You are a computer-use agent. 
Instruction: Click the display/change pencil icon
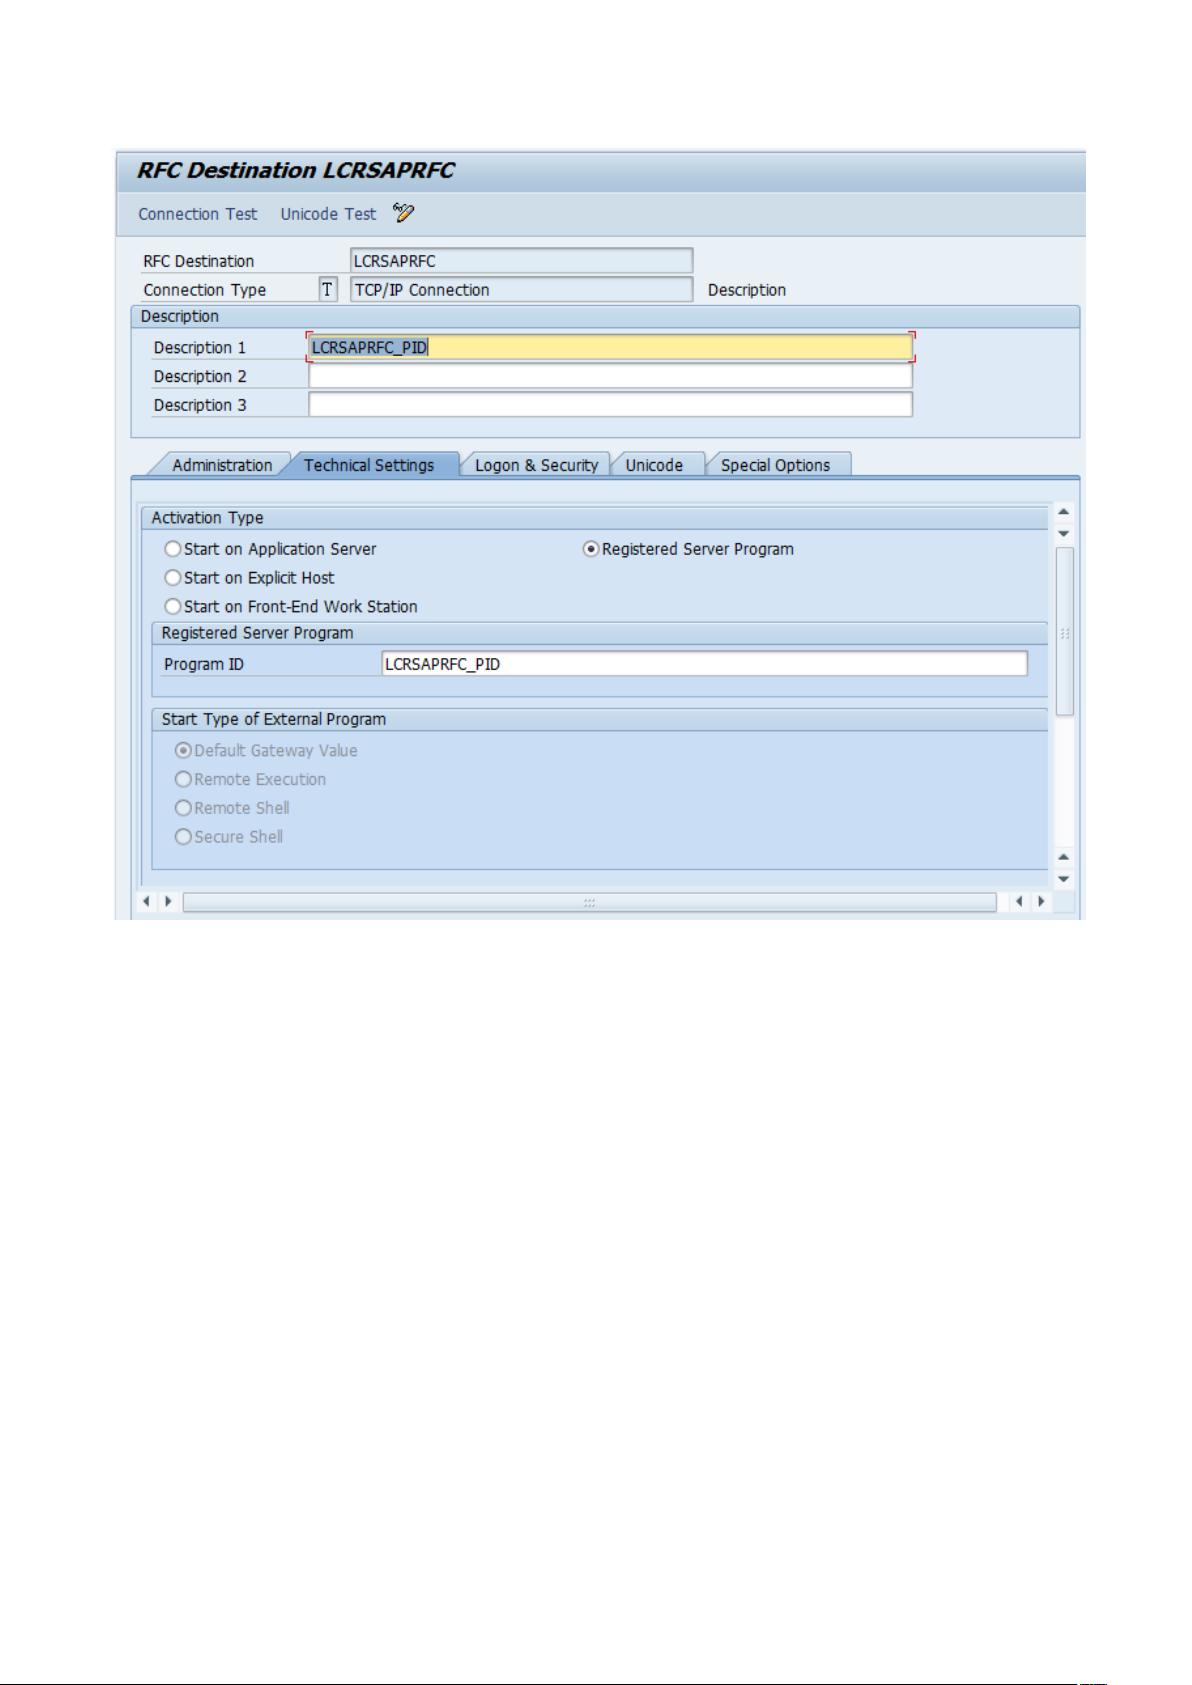pyautogui.click(x=403, y=213)
